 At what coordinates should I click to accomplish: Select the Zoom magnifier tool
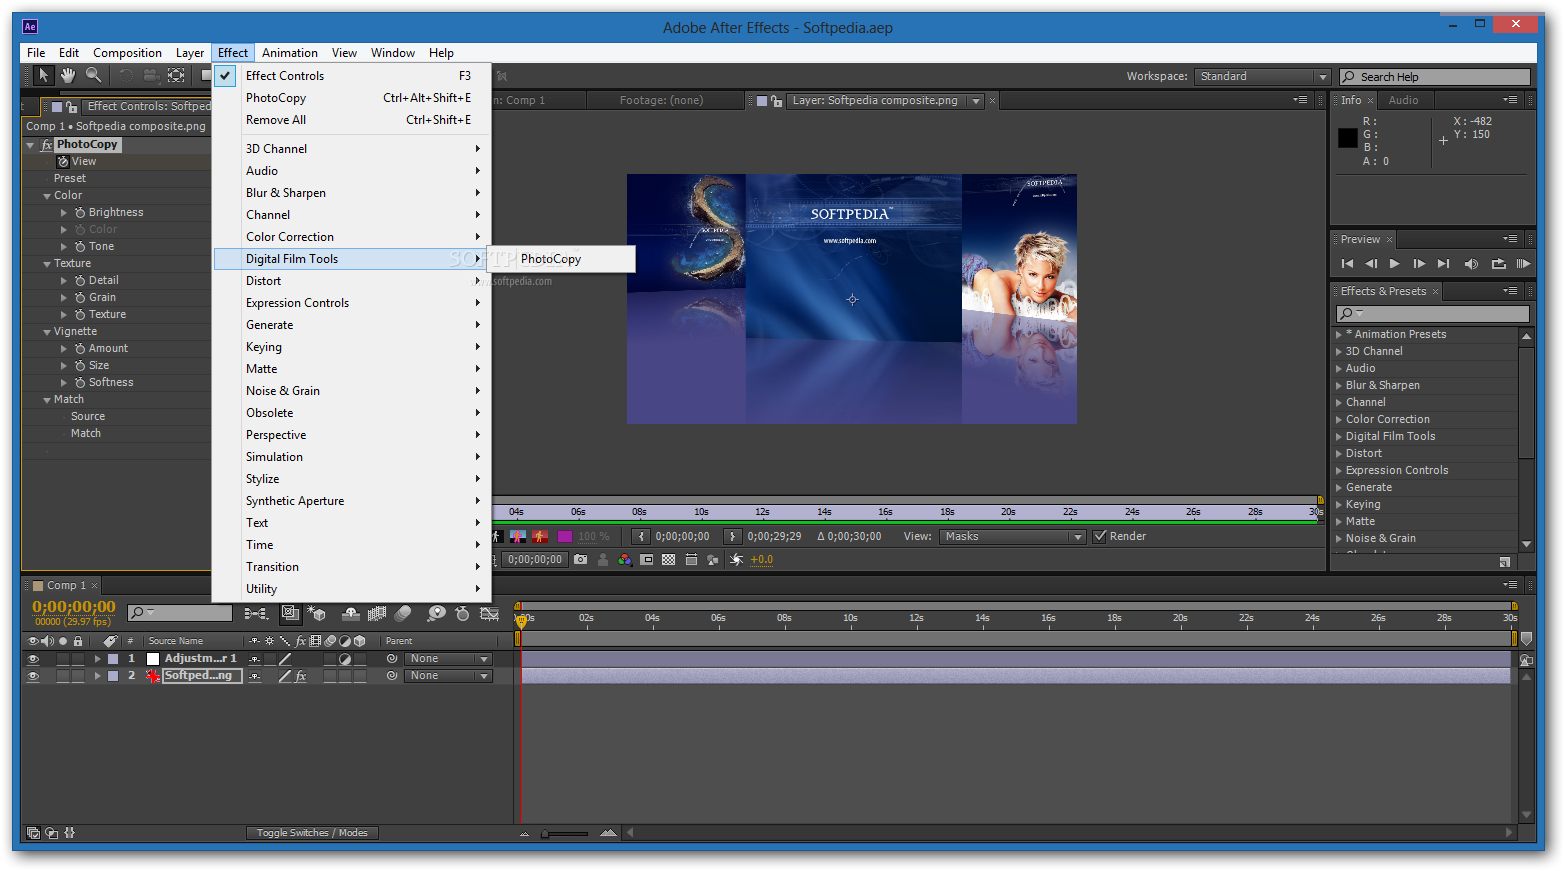point(93,75)
